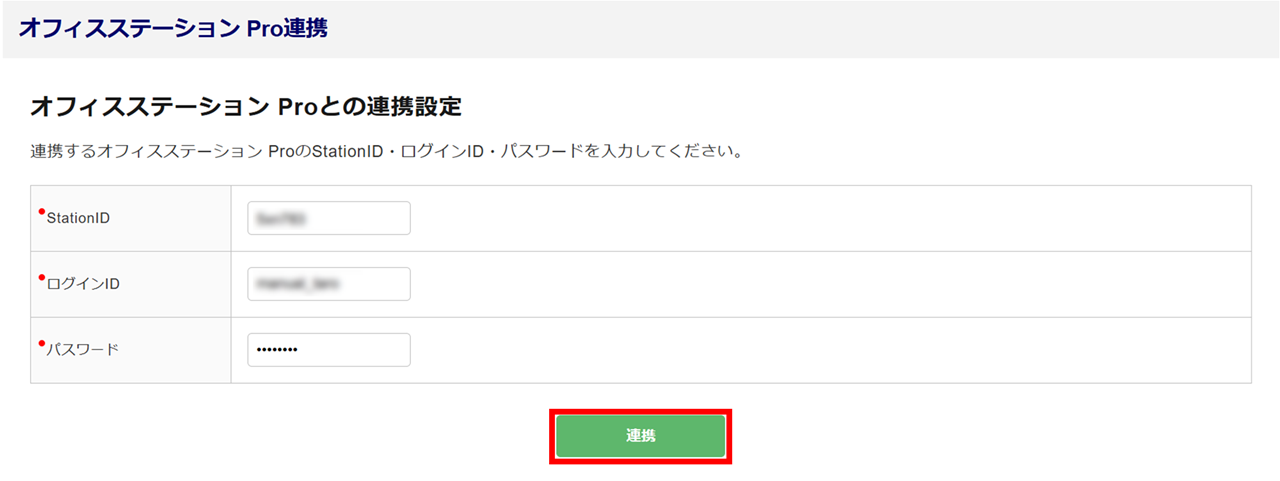Click the red required dot beside パスワード
1280x481 pixels.
tap(42, 343)
